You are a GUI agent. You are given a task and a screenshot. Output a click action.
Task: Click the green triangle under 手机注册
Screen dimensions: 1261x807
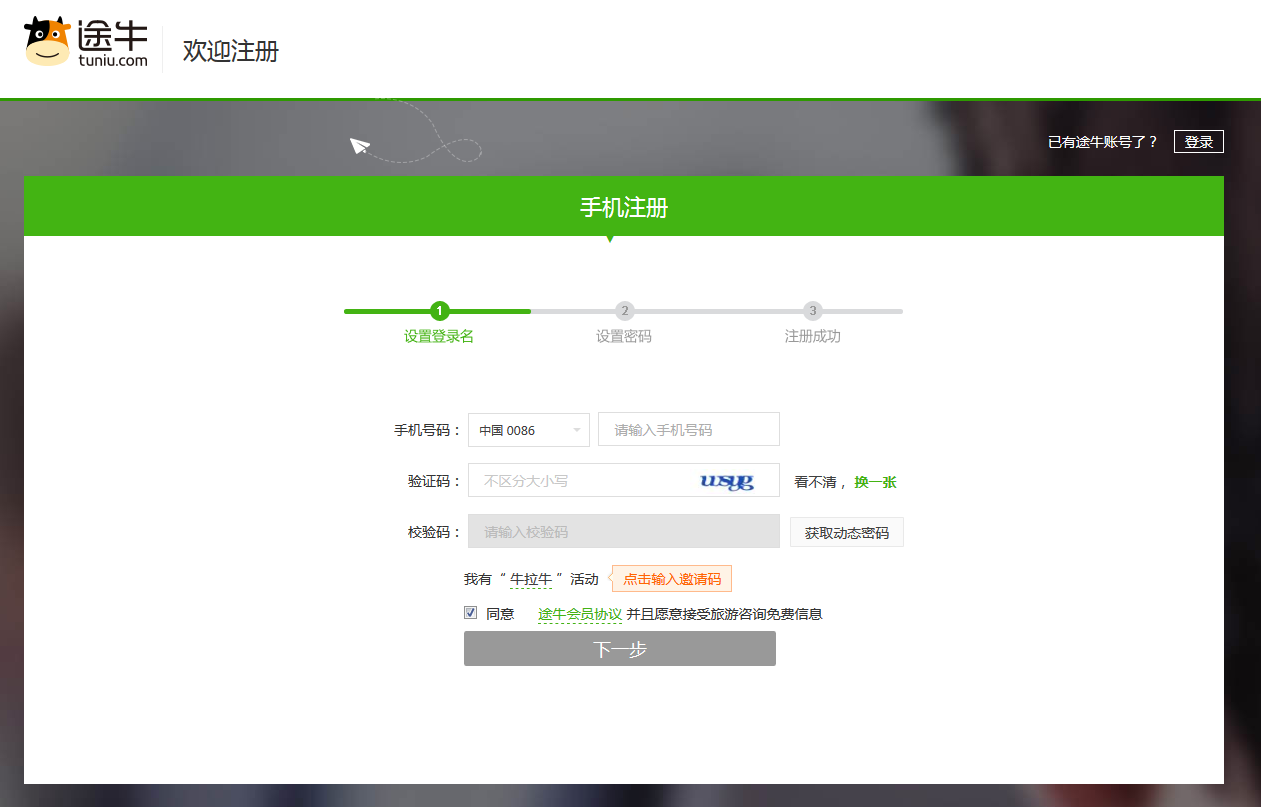pyautogui.click(x=610, y=239)
